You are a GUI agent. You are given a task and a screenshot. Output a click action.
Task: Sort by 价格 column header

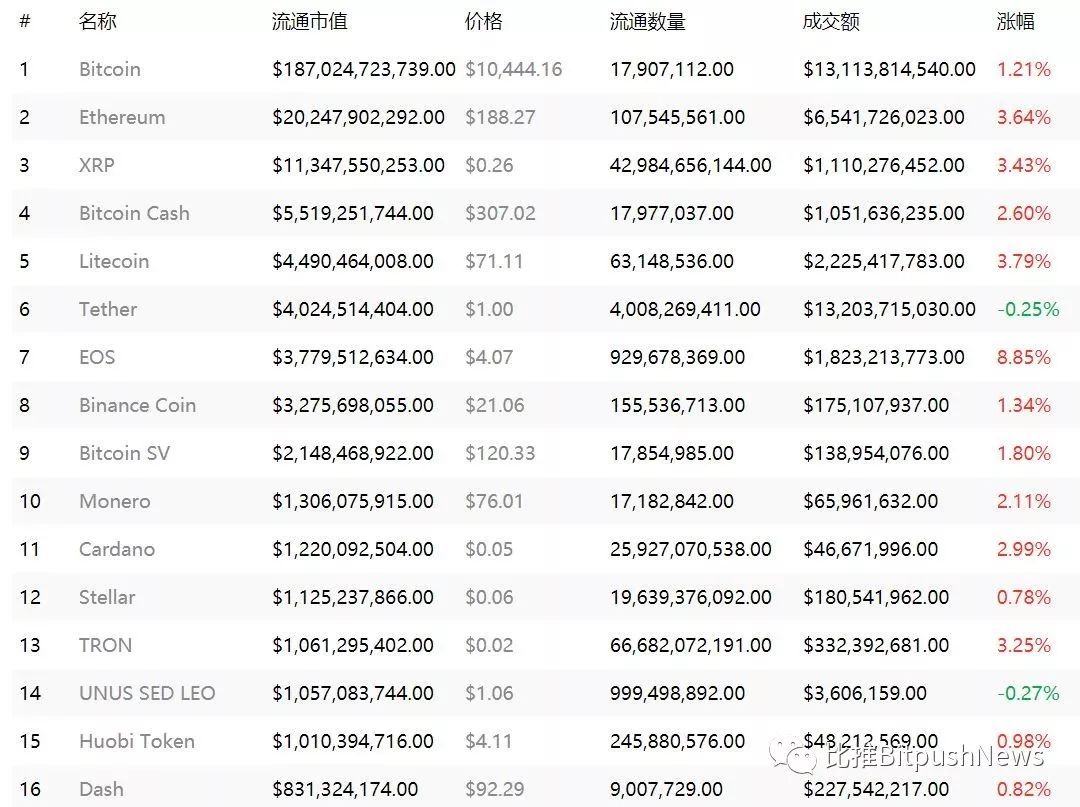[484, 21]
